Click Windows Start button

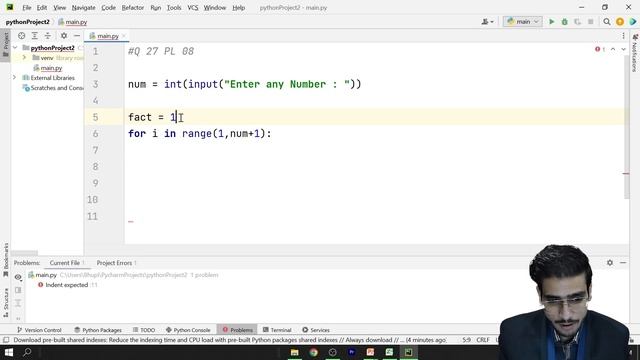9,352
